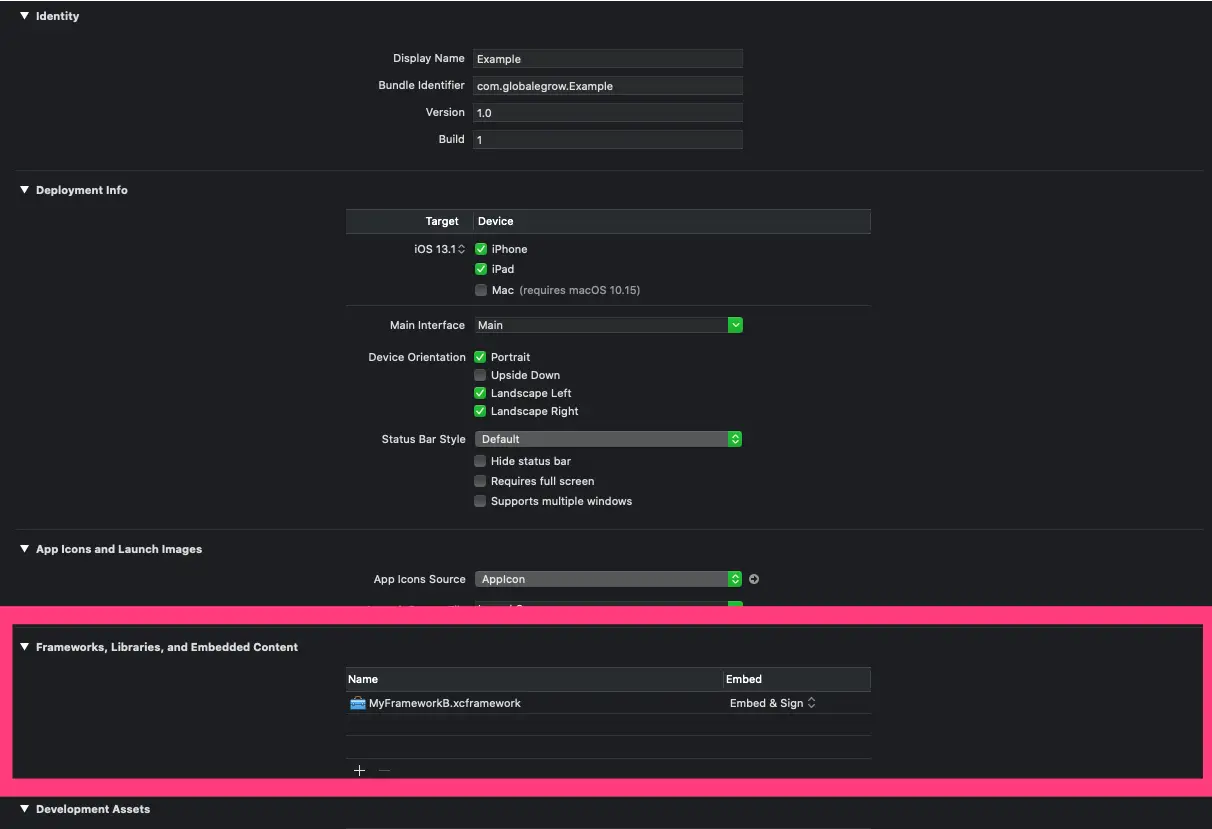Collapse the Deployment Info section

click(x=25, y=190)
